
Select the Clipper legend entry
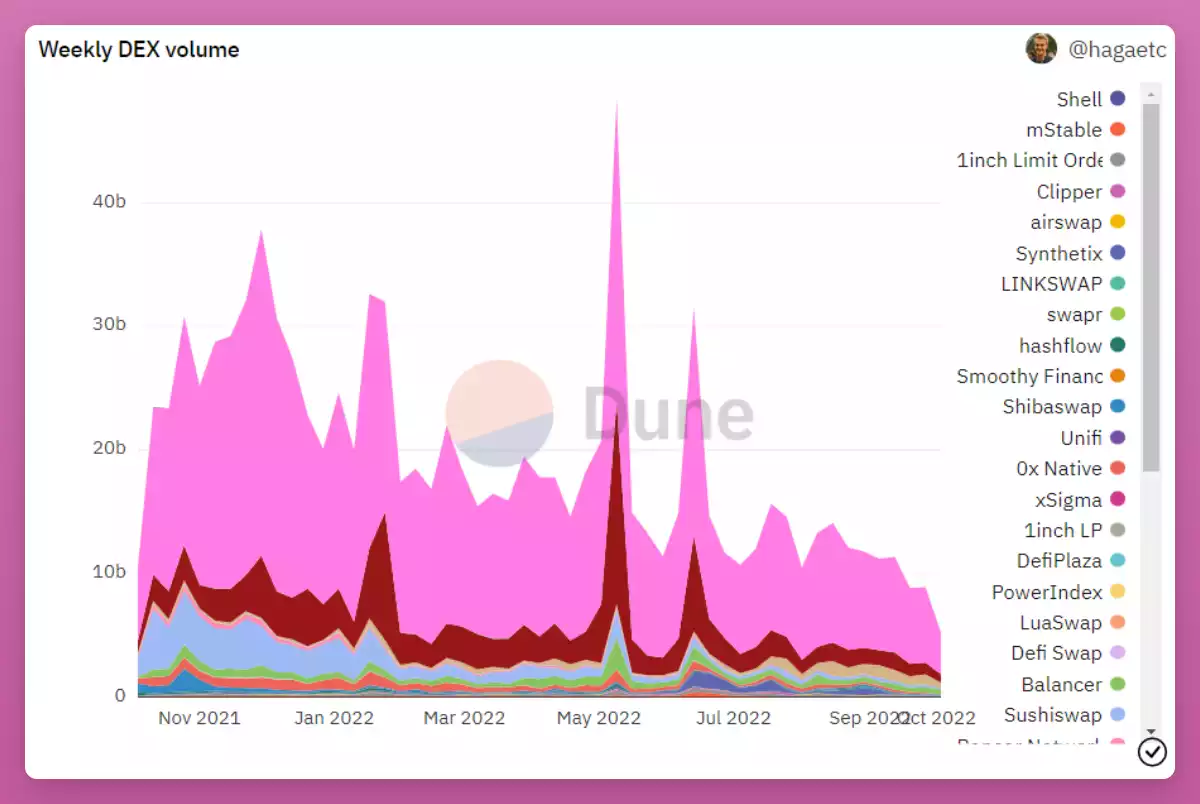(x=1069, y=192)
